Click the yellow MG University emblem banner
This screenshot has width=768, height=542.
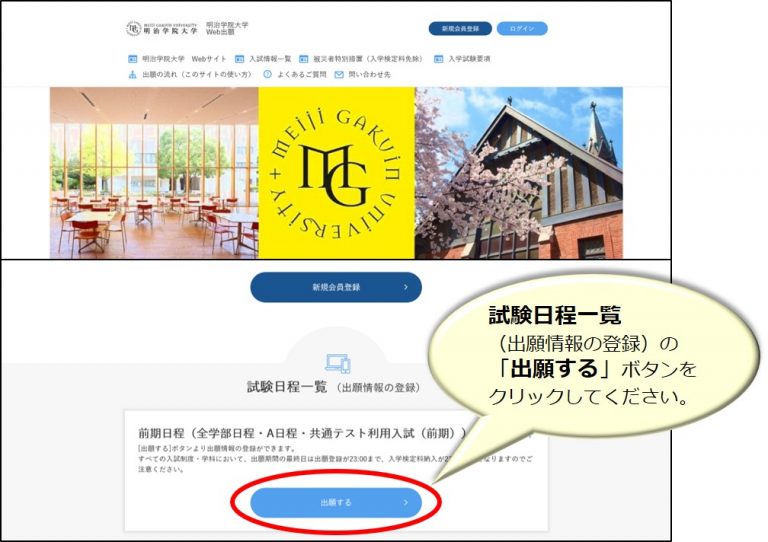coord(336,173)
